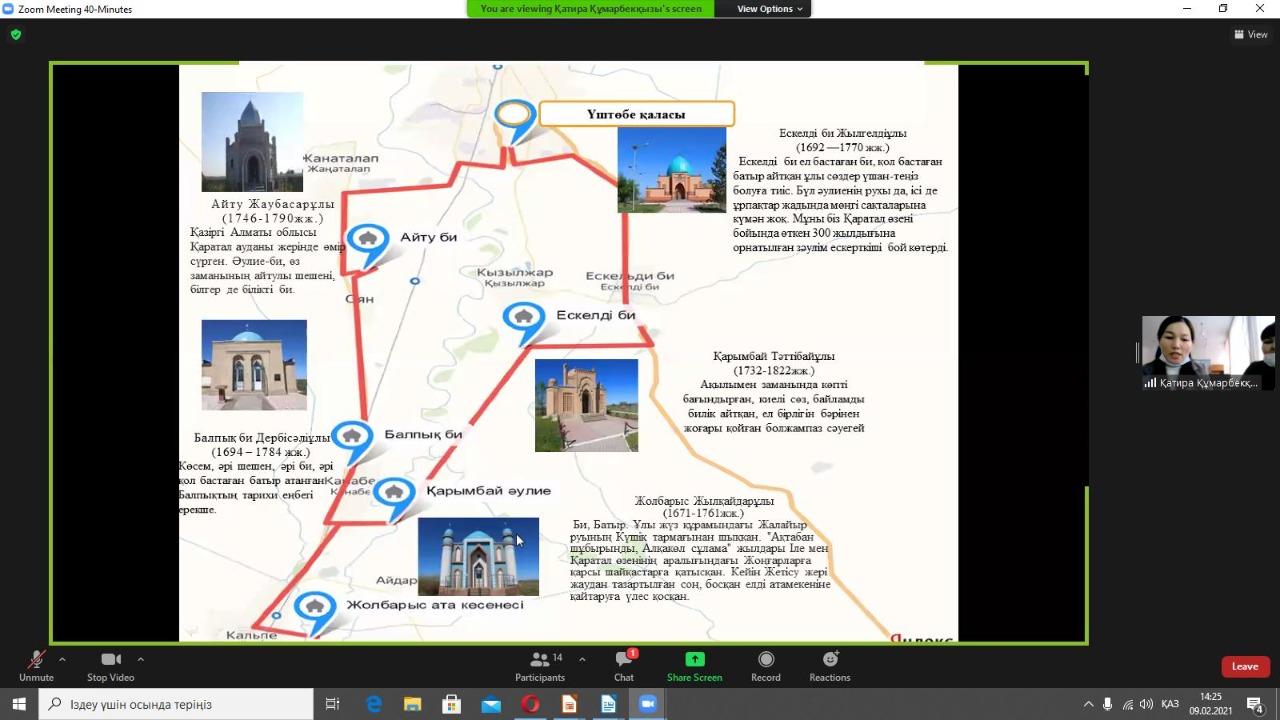Change layout using the View button
Image resolution: width=1280 pixels, height=720 pixels.
pos(1251,34)
